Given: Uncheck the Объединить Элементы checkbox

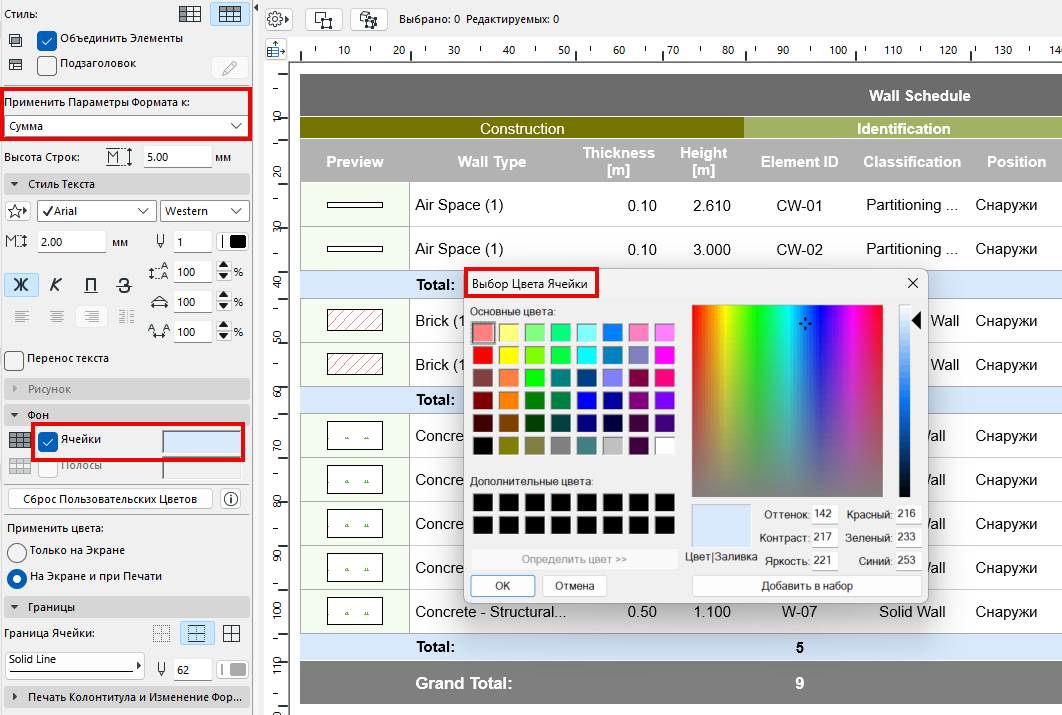Looking at the screenshot, I should click(46, 40).
